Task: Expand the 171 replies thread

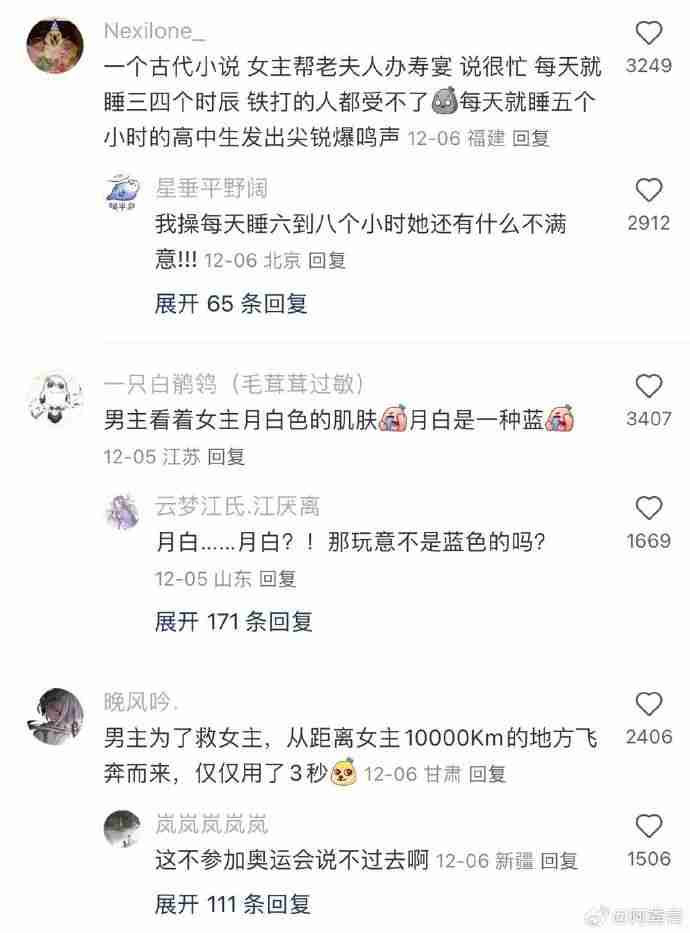Action: point(233,622)
